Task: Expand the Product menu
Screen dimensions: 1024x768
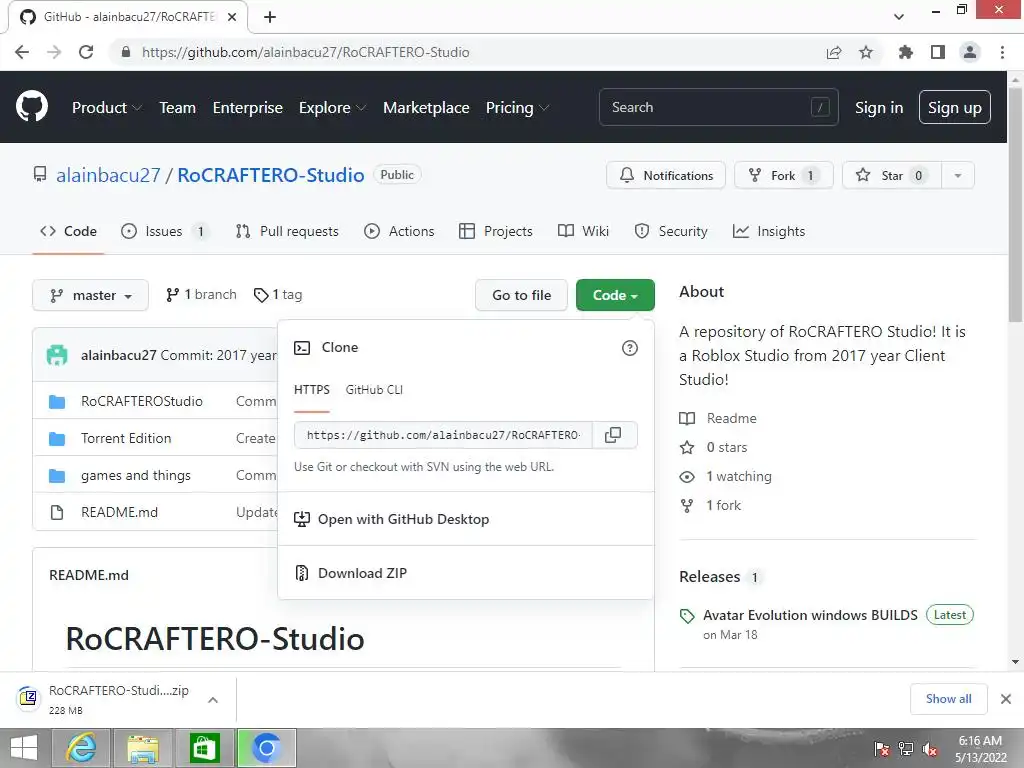Action: [106, 108]
